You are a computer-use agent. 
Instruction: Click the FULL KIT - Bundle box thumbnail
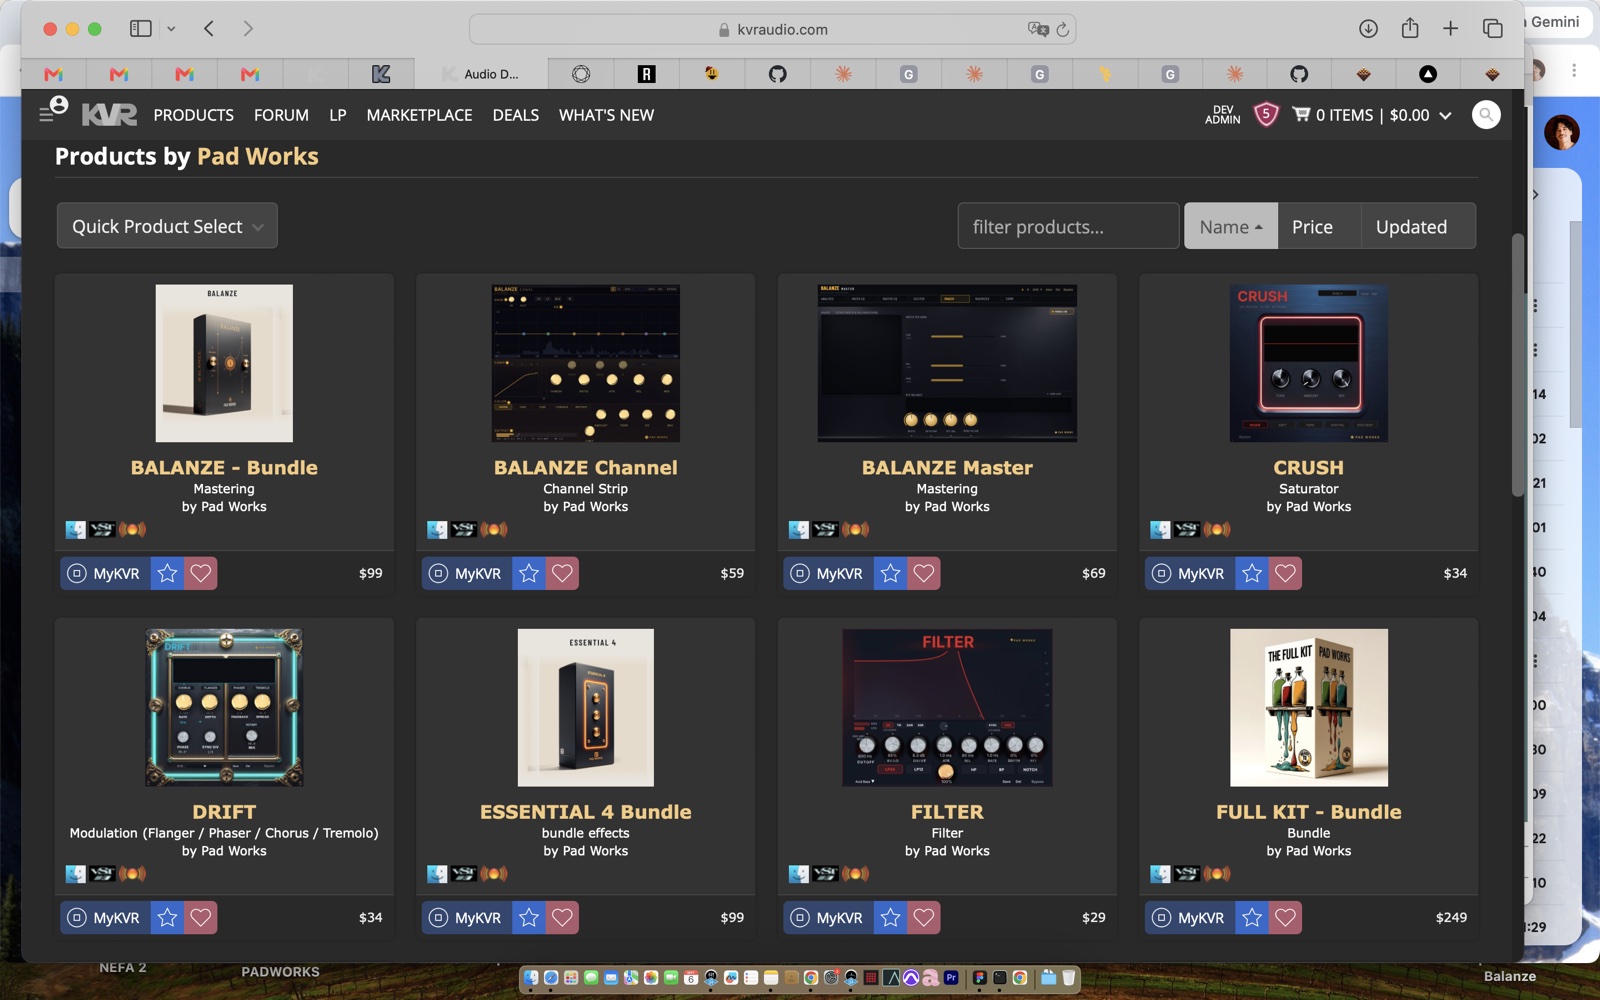coord(1308,707)
